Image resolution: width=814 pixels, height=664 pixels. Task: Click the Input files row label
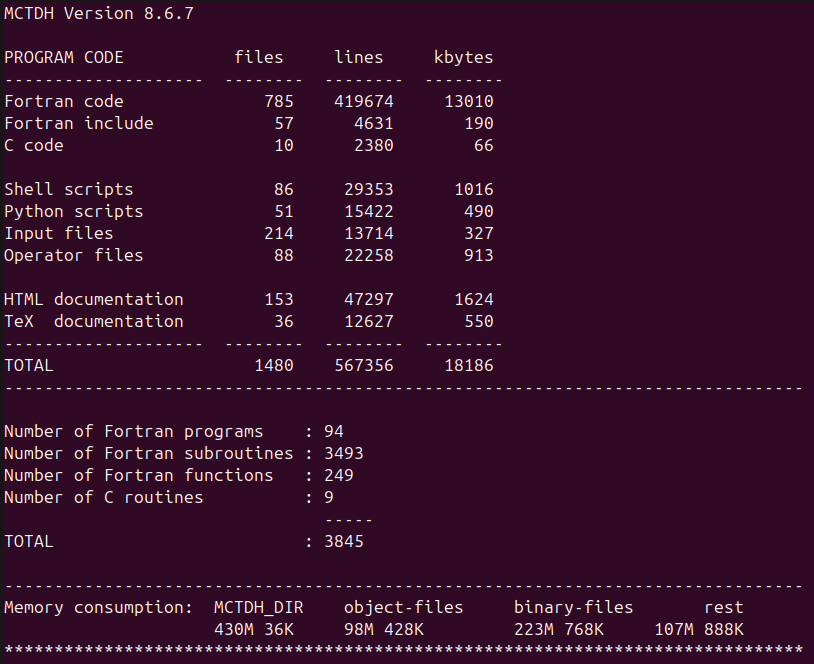point(59,233)
